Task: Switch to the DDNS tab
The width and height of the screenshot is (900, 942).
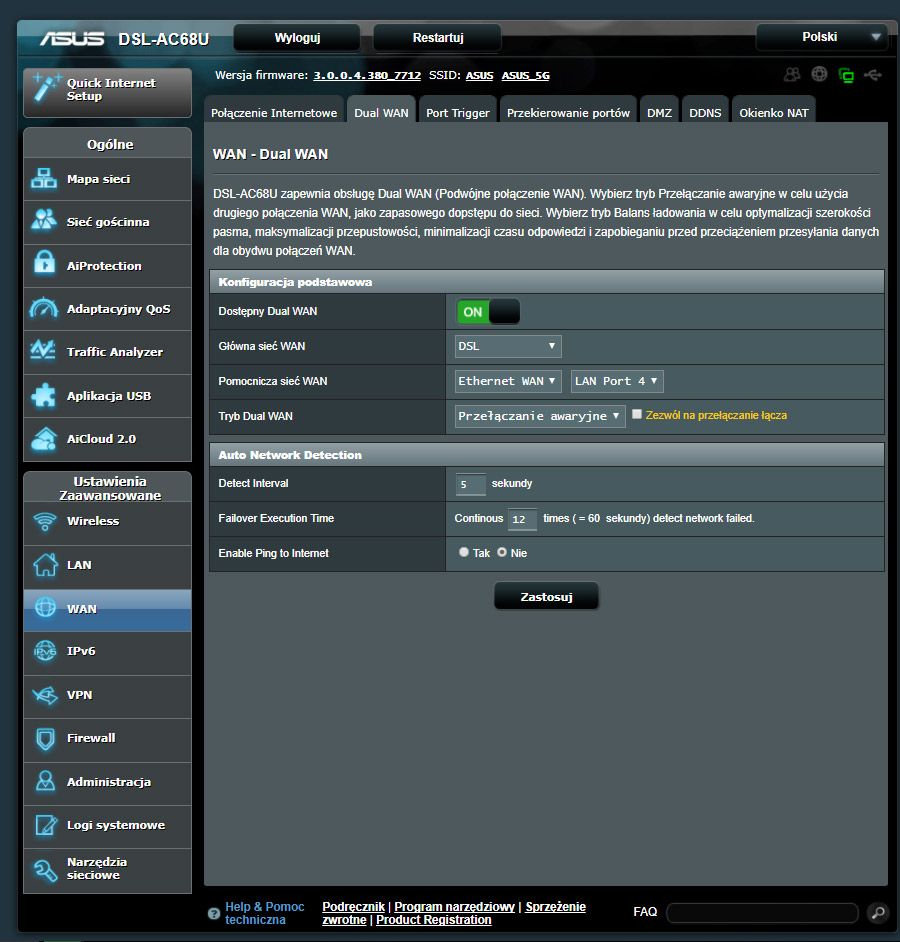Action: click(x=705, y=113)
